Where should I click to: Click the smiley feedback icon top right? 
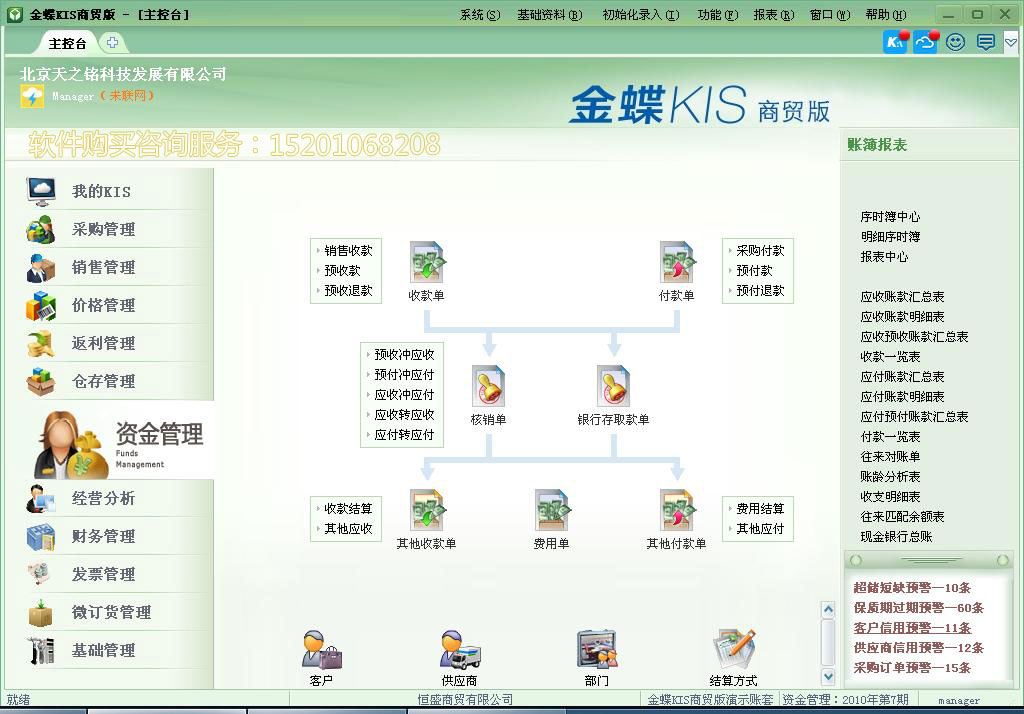coord(955,42)
